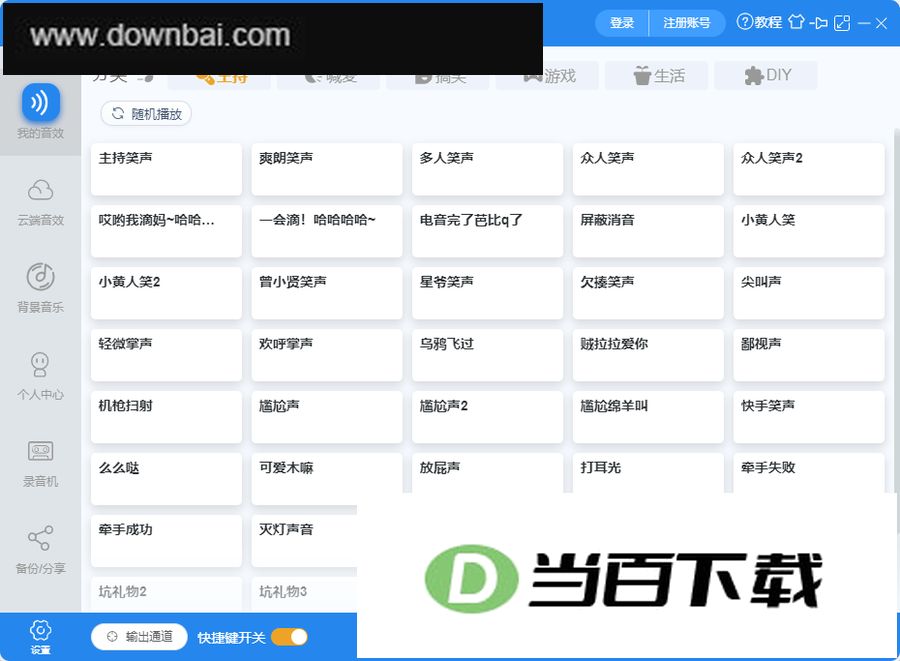This screenshot has height=661, width=900.
Task: Open the 输出通道 selector
Action: pyautogui.click(x=139, y=637)
